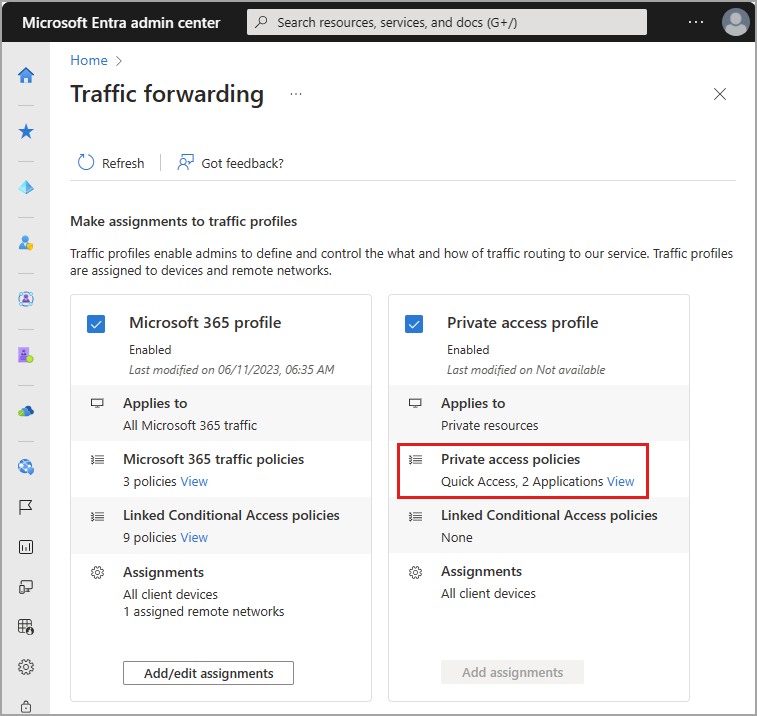Open the purple ID card icon in sidebar

pyautogui.click(x=26, y=355)
